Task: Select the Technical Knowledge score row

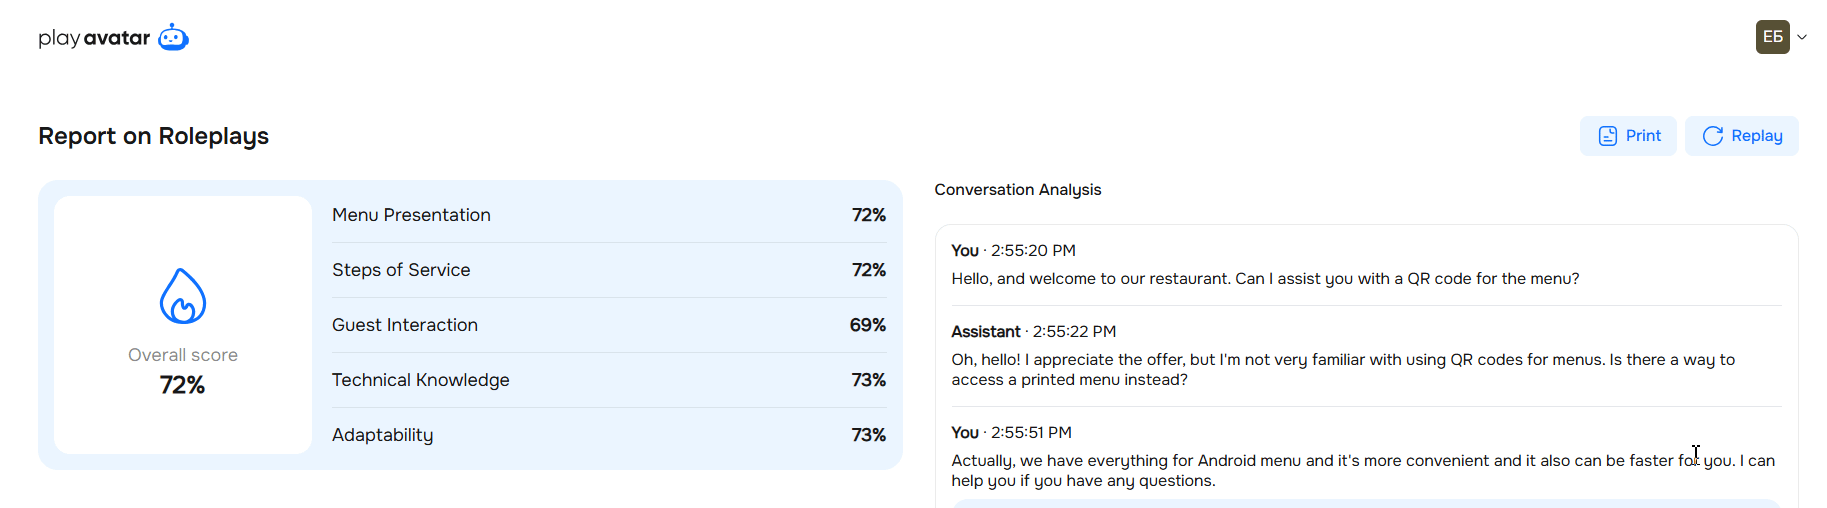Action: pyautogui.click(x=608, y=380)
